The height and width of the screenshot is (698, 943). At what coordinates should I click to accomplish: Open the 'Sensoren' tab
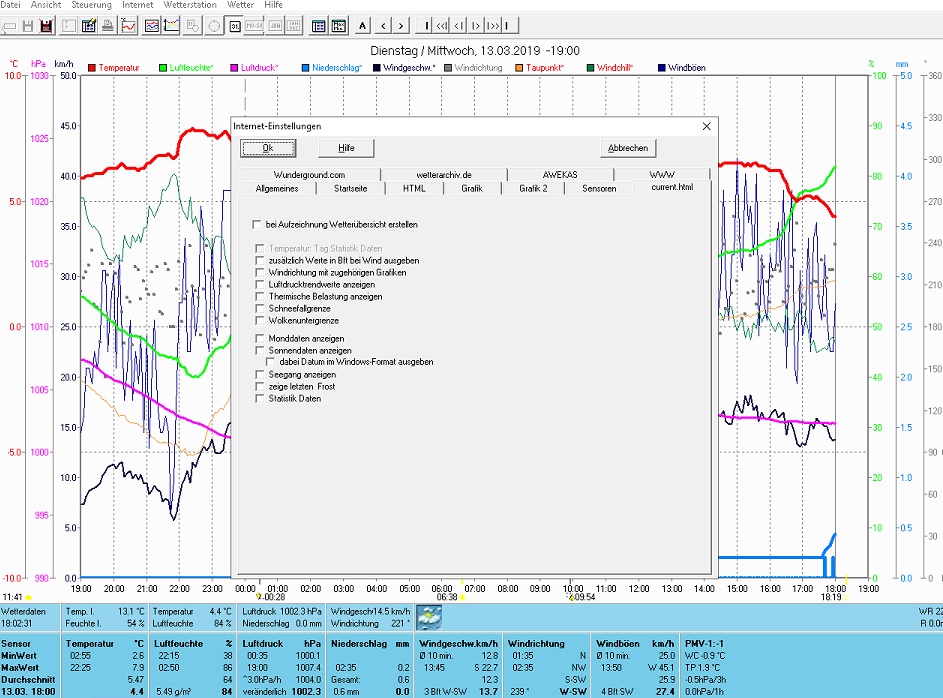click(x=599, y=188)
